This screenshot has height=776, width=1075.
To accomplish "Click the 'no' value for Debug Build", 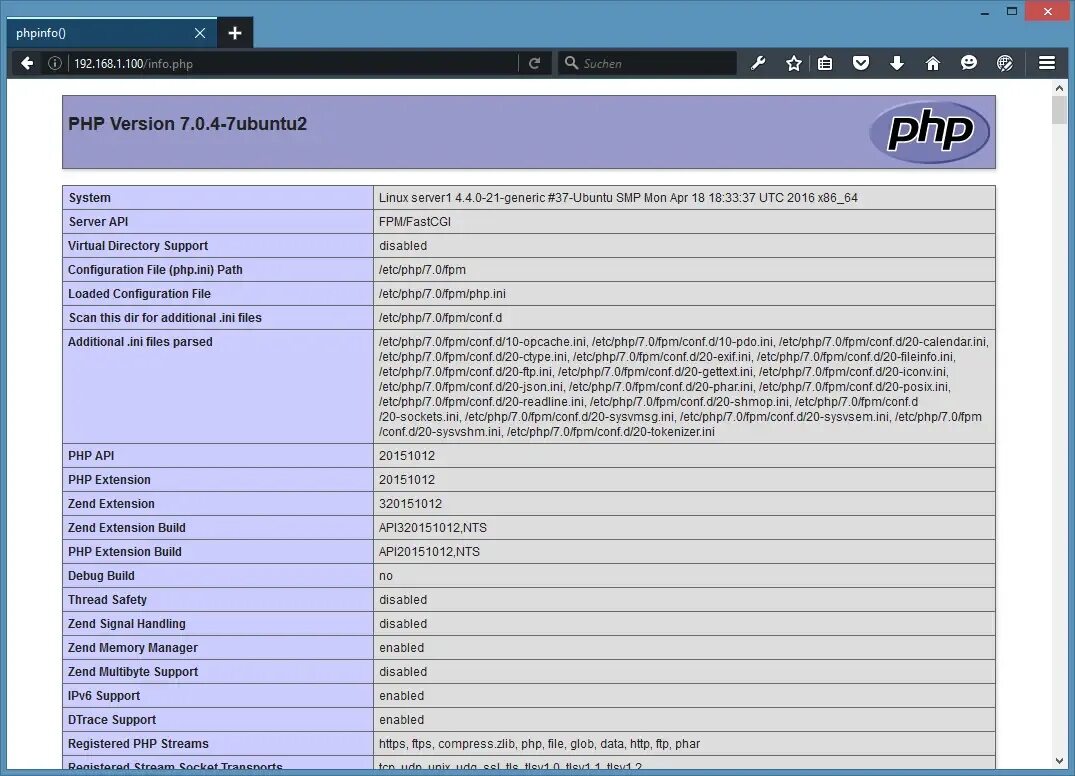I will (x=386, y=576).
